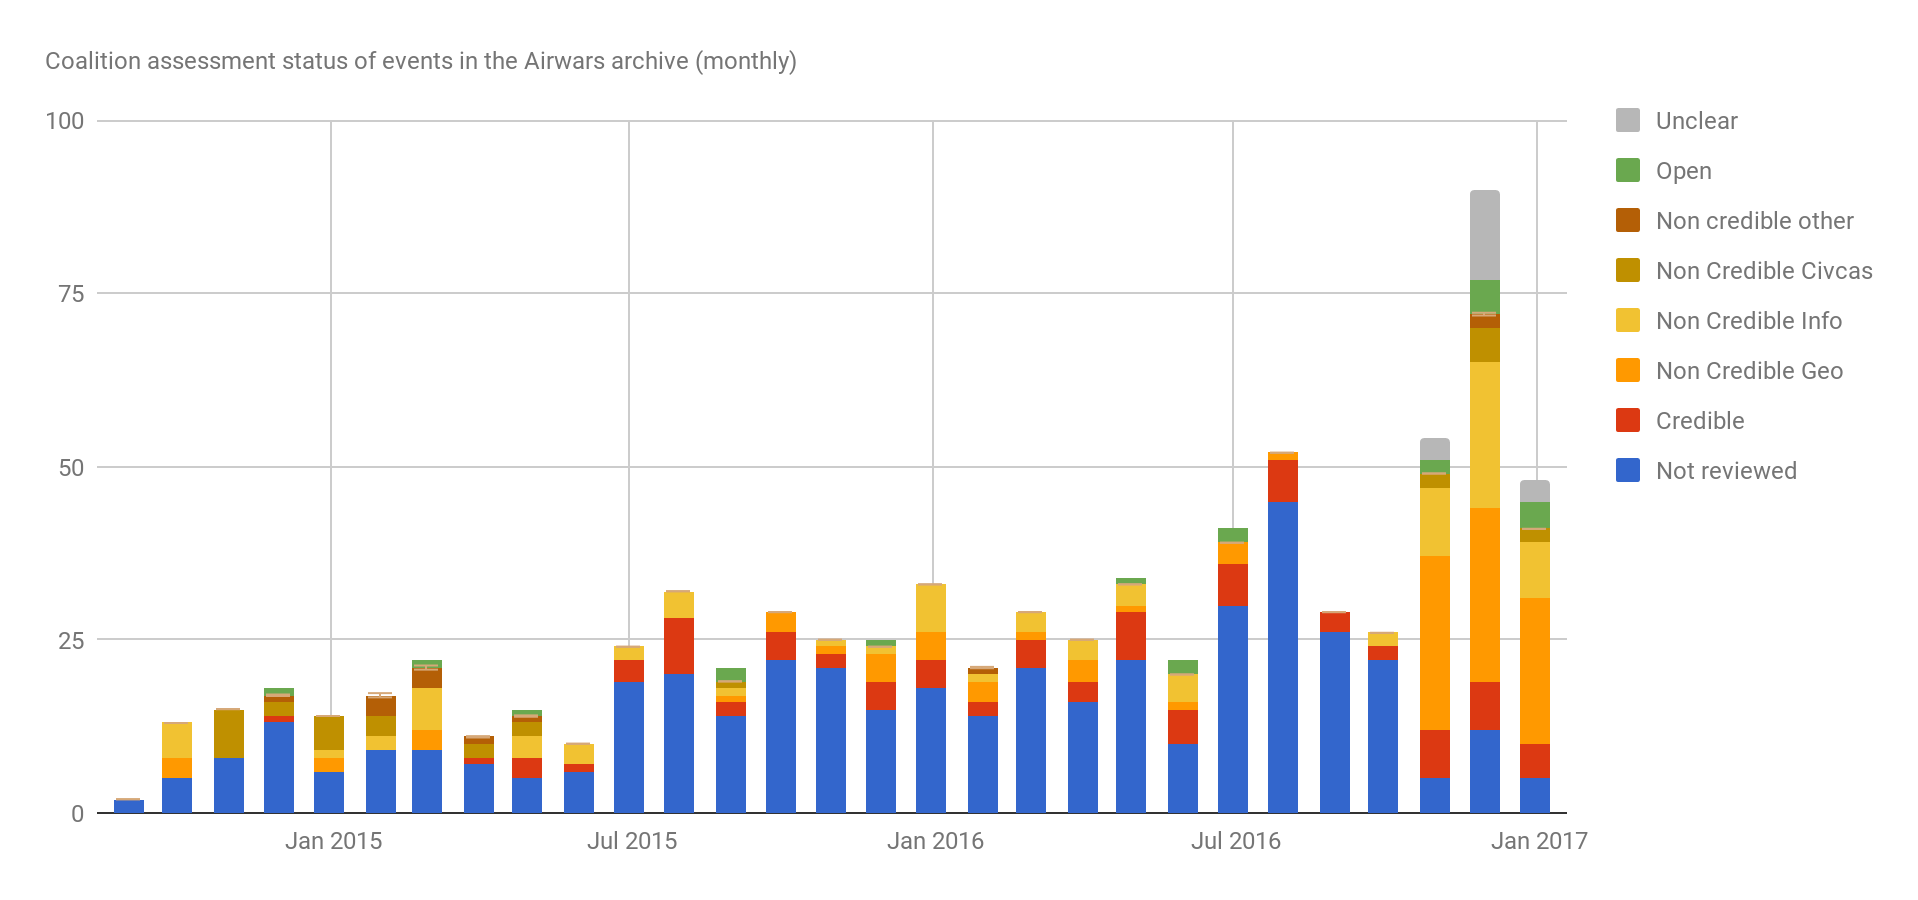Click the tallest blue Not reviewed bar segment
Viewport: 1918px width, 900px height.
(x=1282, y=657)
